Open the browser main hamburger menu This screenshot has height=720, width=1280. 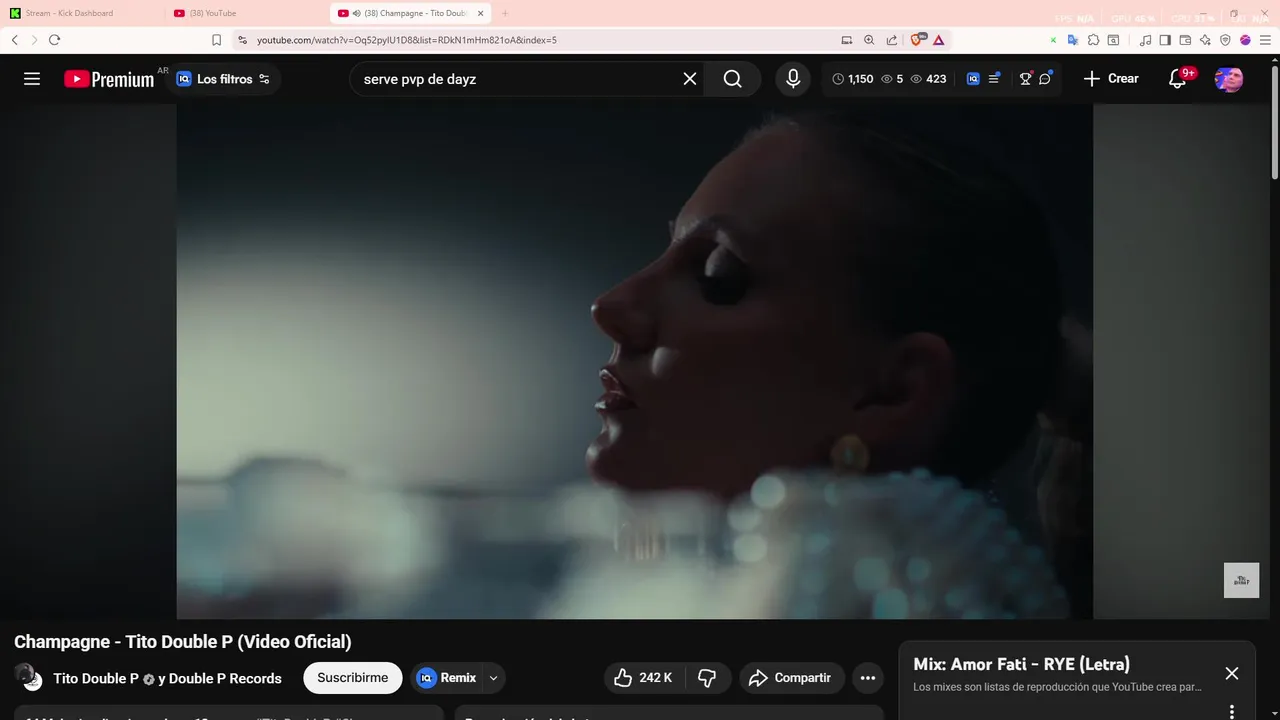1265,40
